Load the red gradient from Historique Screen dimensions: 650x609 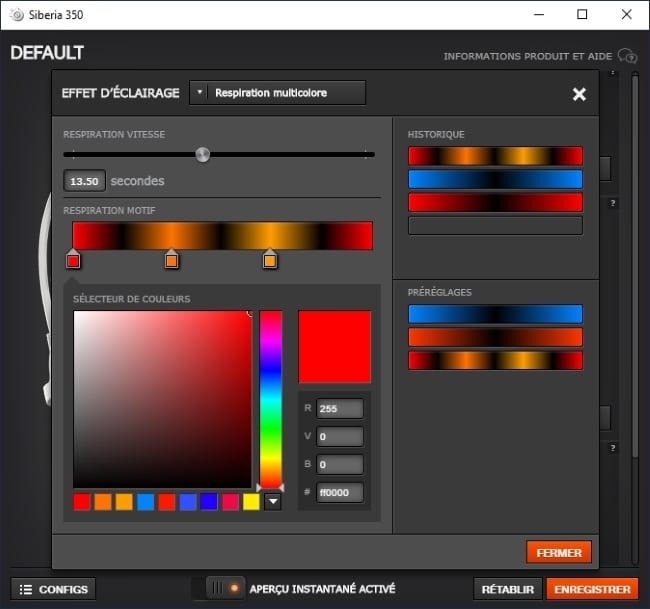[x=495, y=202]
